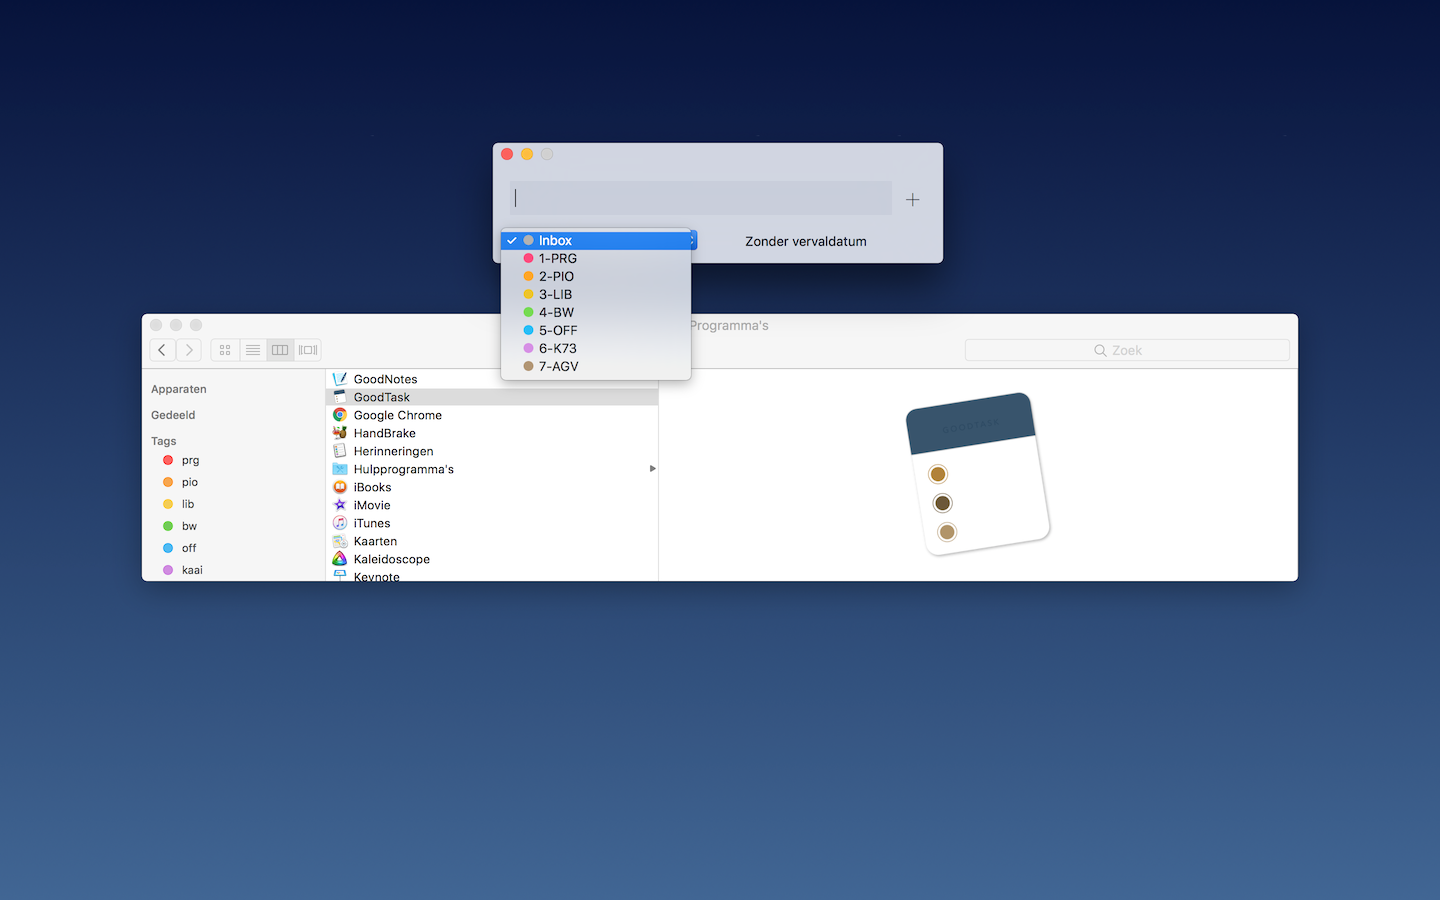Choose 7-AGV from the list dropdown

pos(596,366)
